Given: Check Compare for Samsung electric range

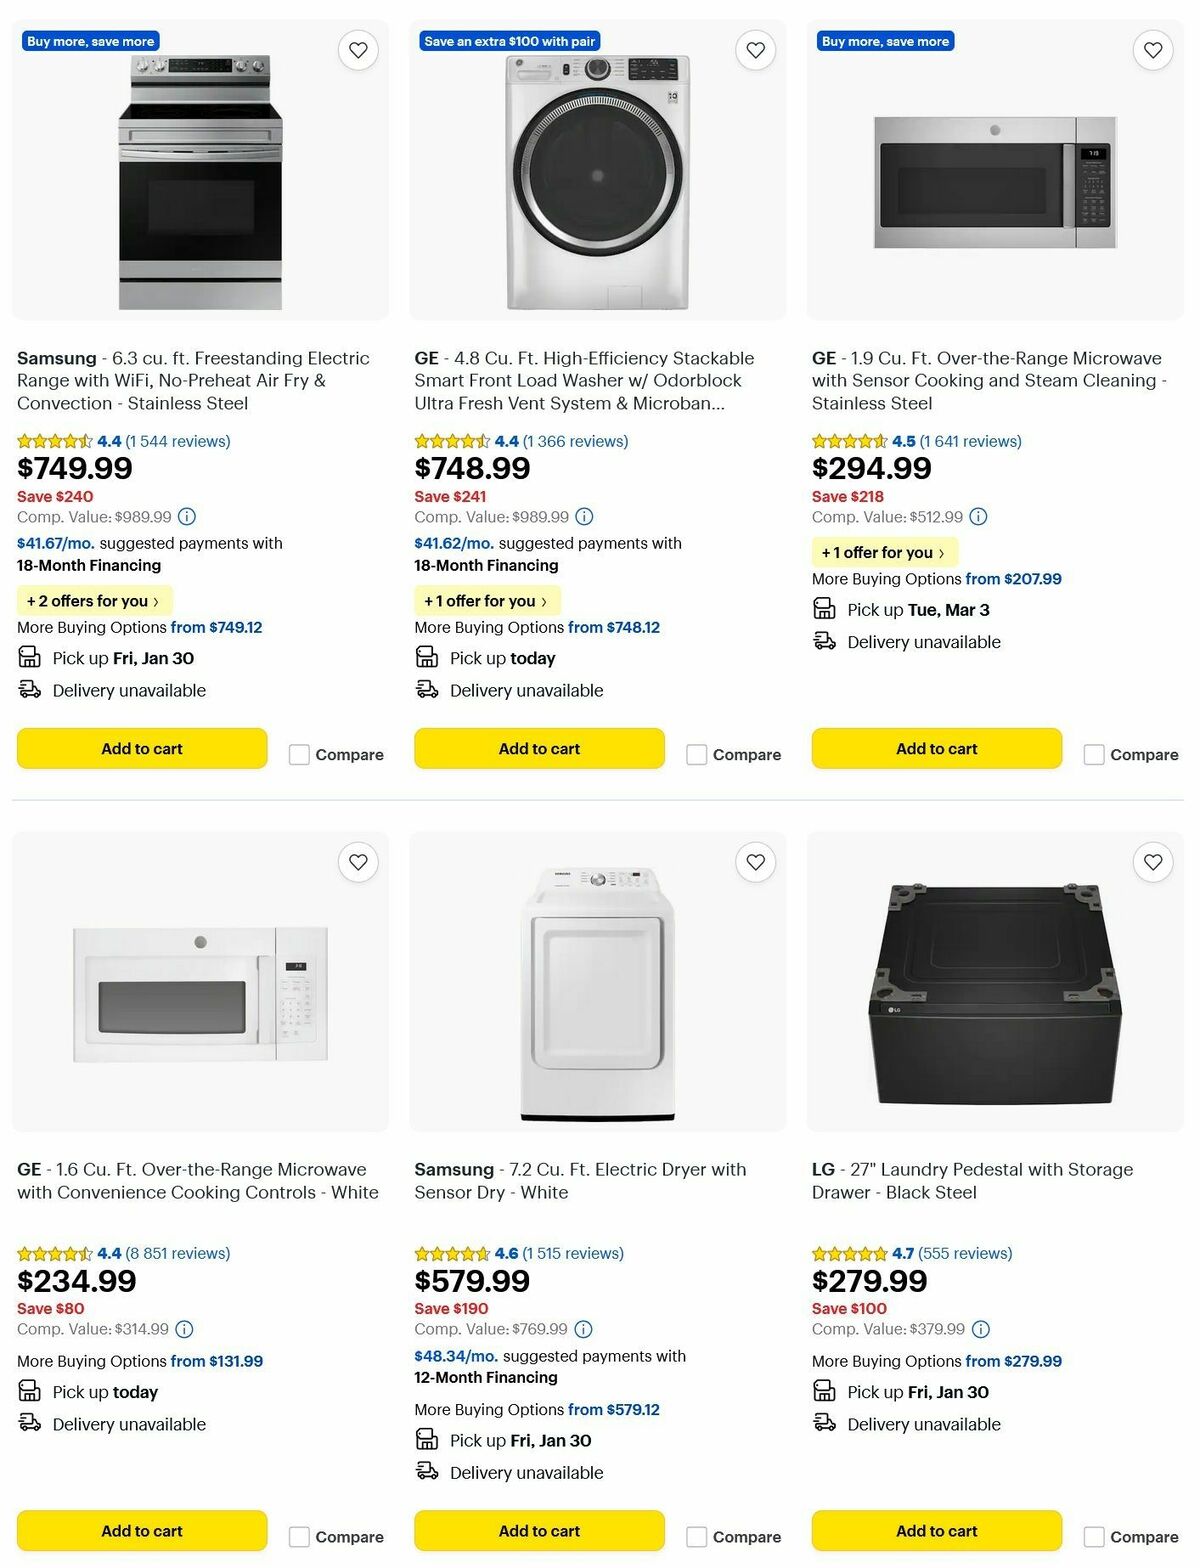Looking at the screenshot, I should click(x=299, y=754).
